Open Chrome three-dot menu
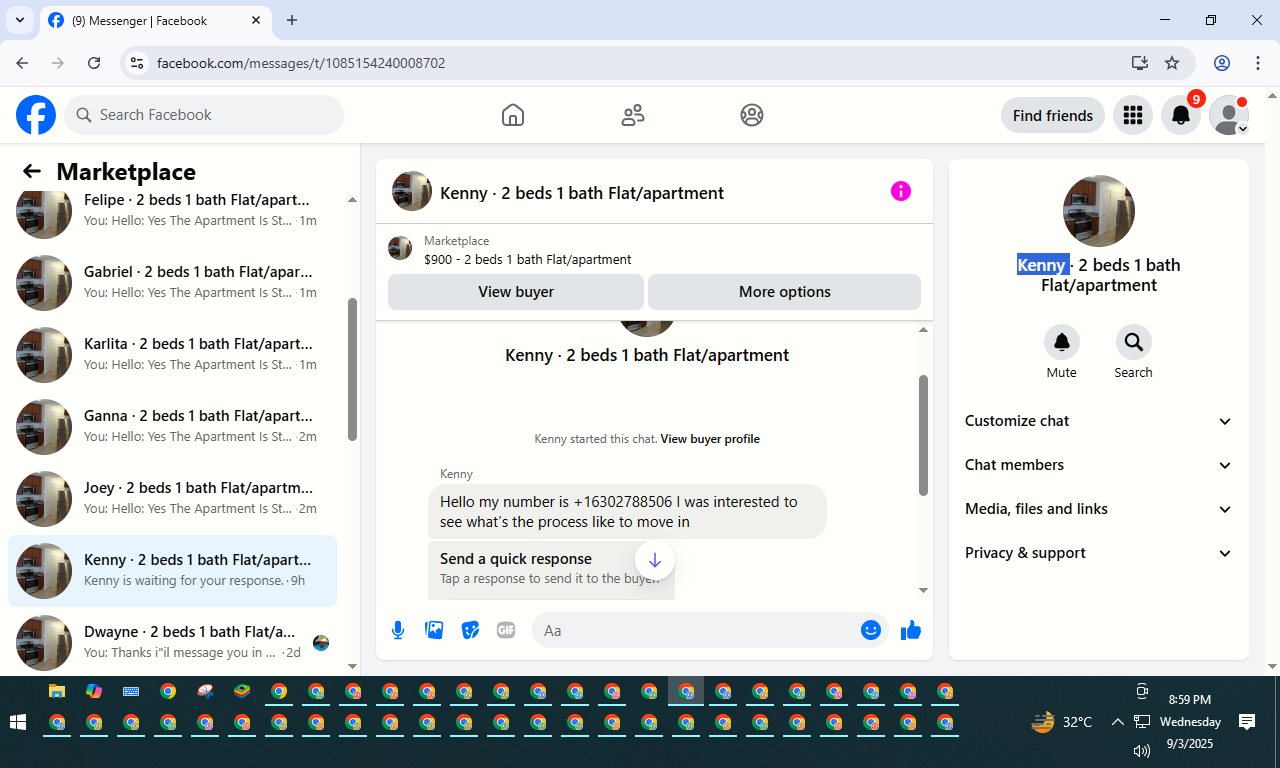 (x=1258, y=63)
